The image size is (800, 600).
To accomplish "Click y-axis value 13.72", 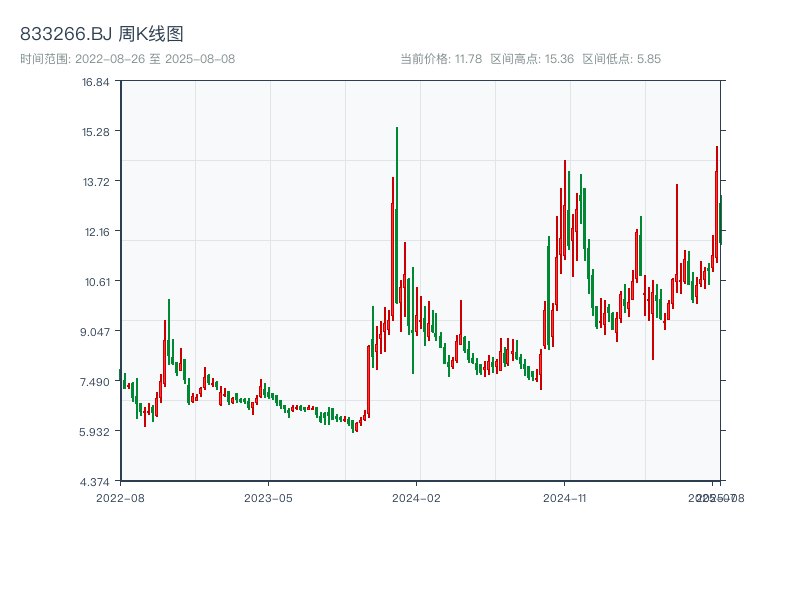I will click(96, 182).
